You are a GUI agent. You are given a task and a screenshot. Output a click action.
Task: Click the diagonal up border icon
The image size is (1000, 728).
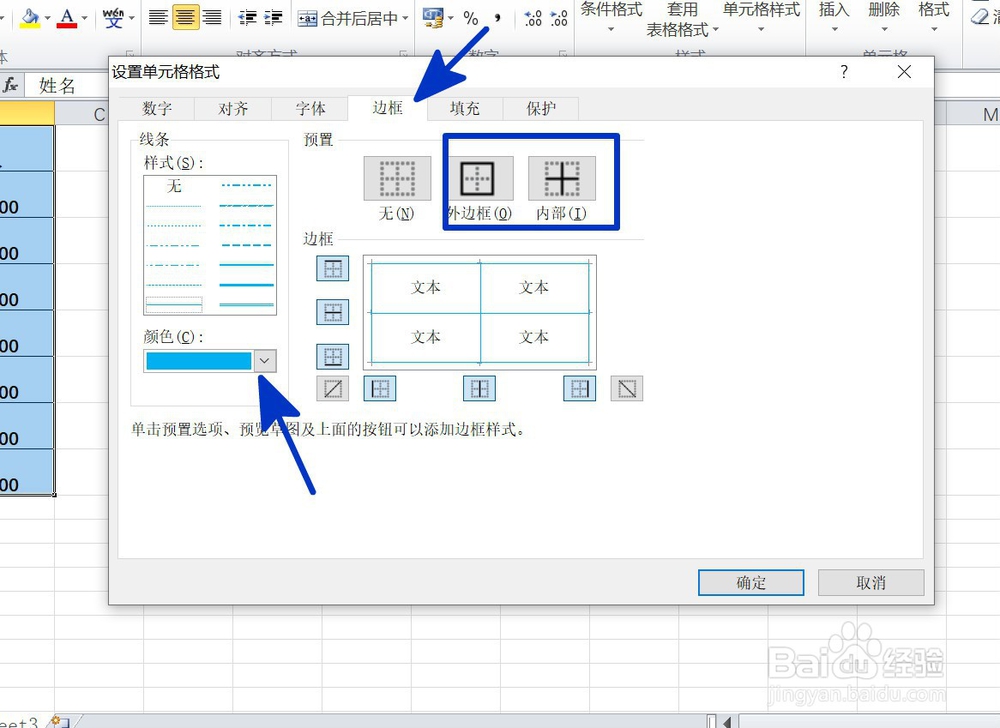coord(332,388)
